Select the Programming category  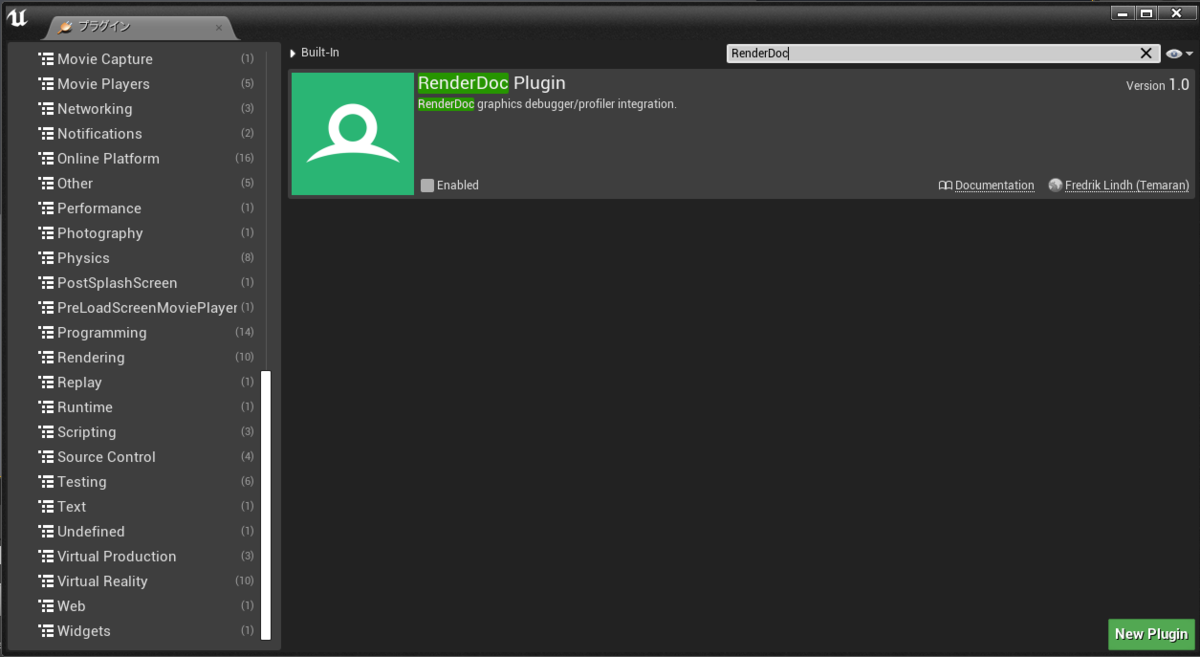click(146, 333)
